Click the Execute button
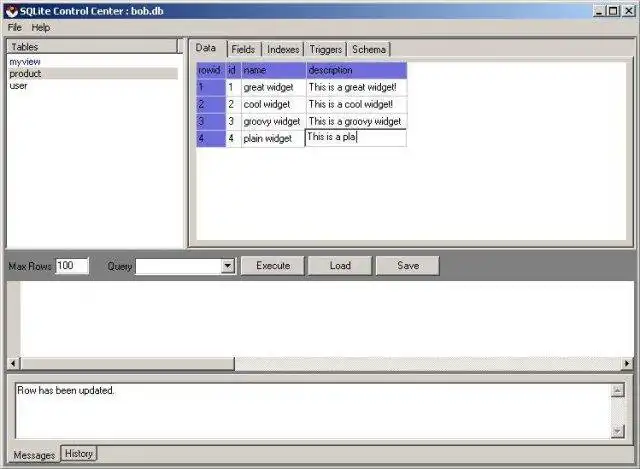This screenshot has height=469, width=640. [x=273, y=266]
